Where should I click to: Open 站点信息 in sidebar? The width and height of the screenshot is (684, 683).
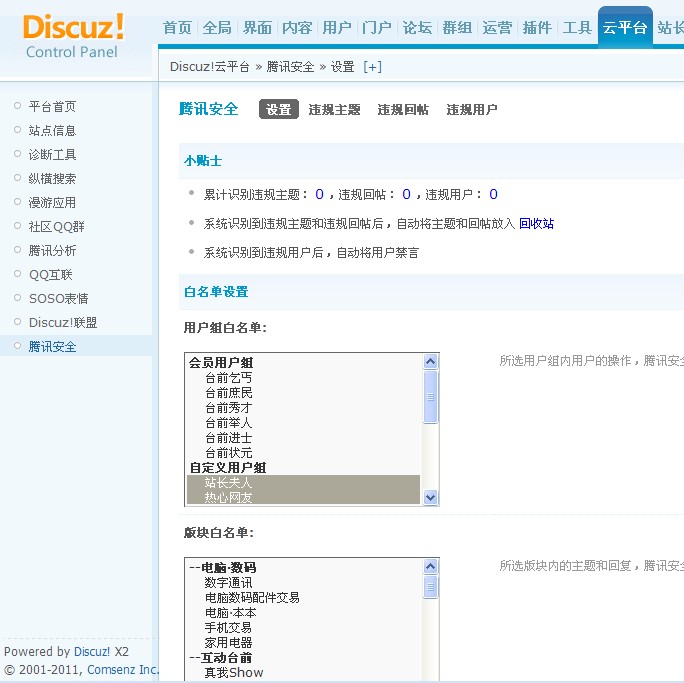click(52, 130)
